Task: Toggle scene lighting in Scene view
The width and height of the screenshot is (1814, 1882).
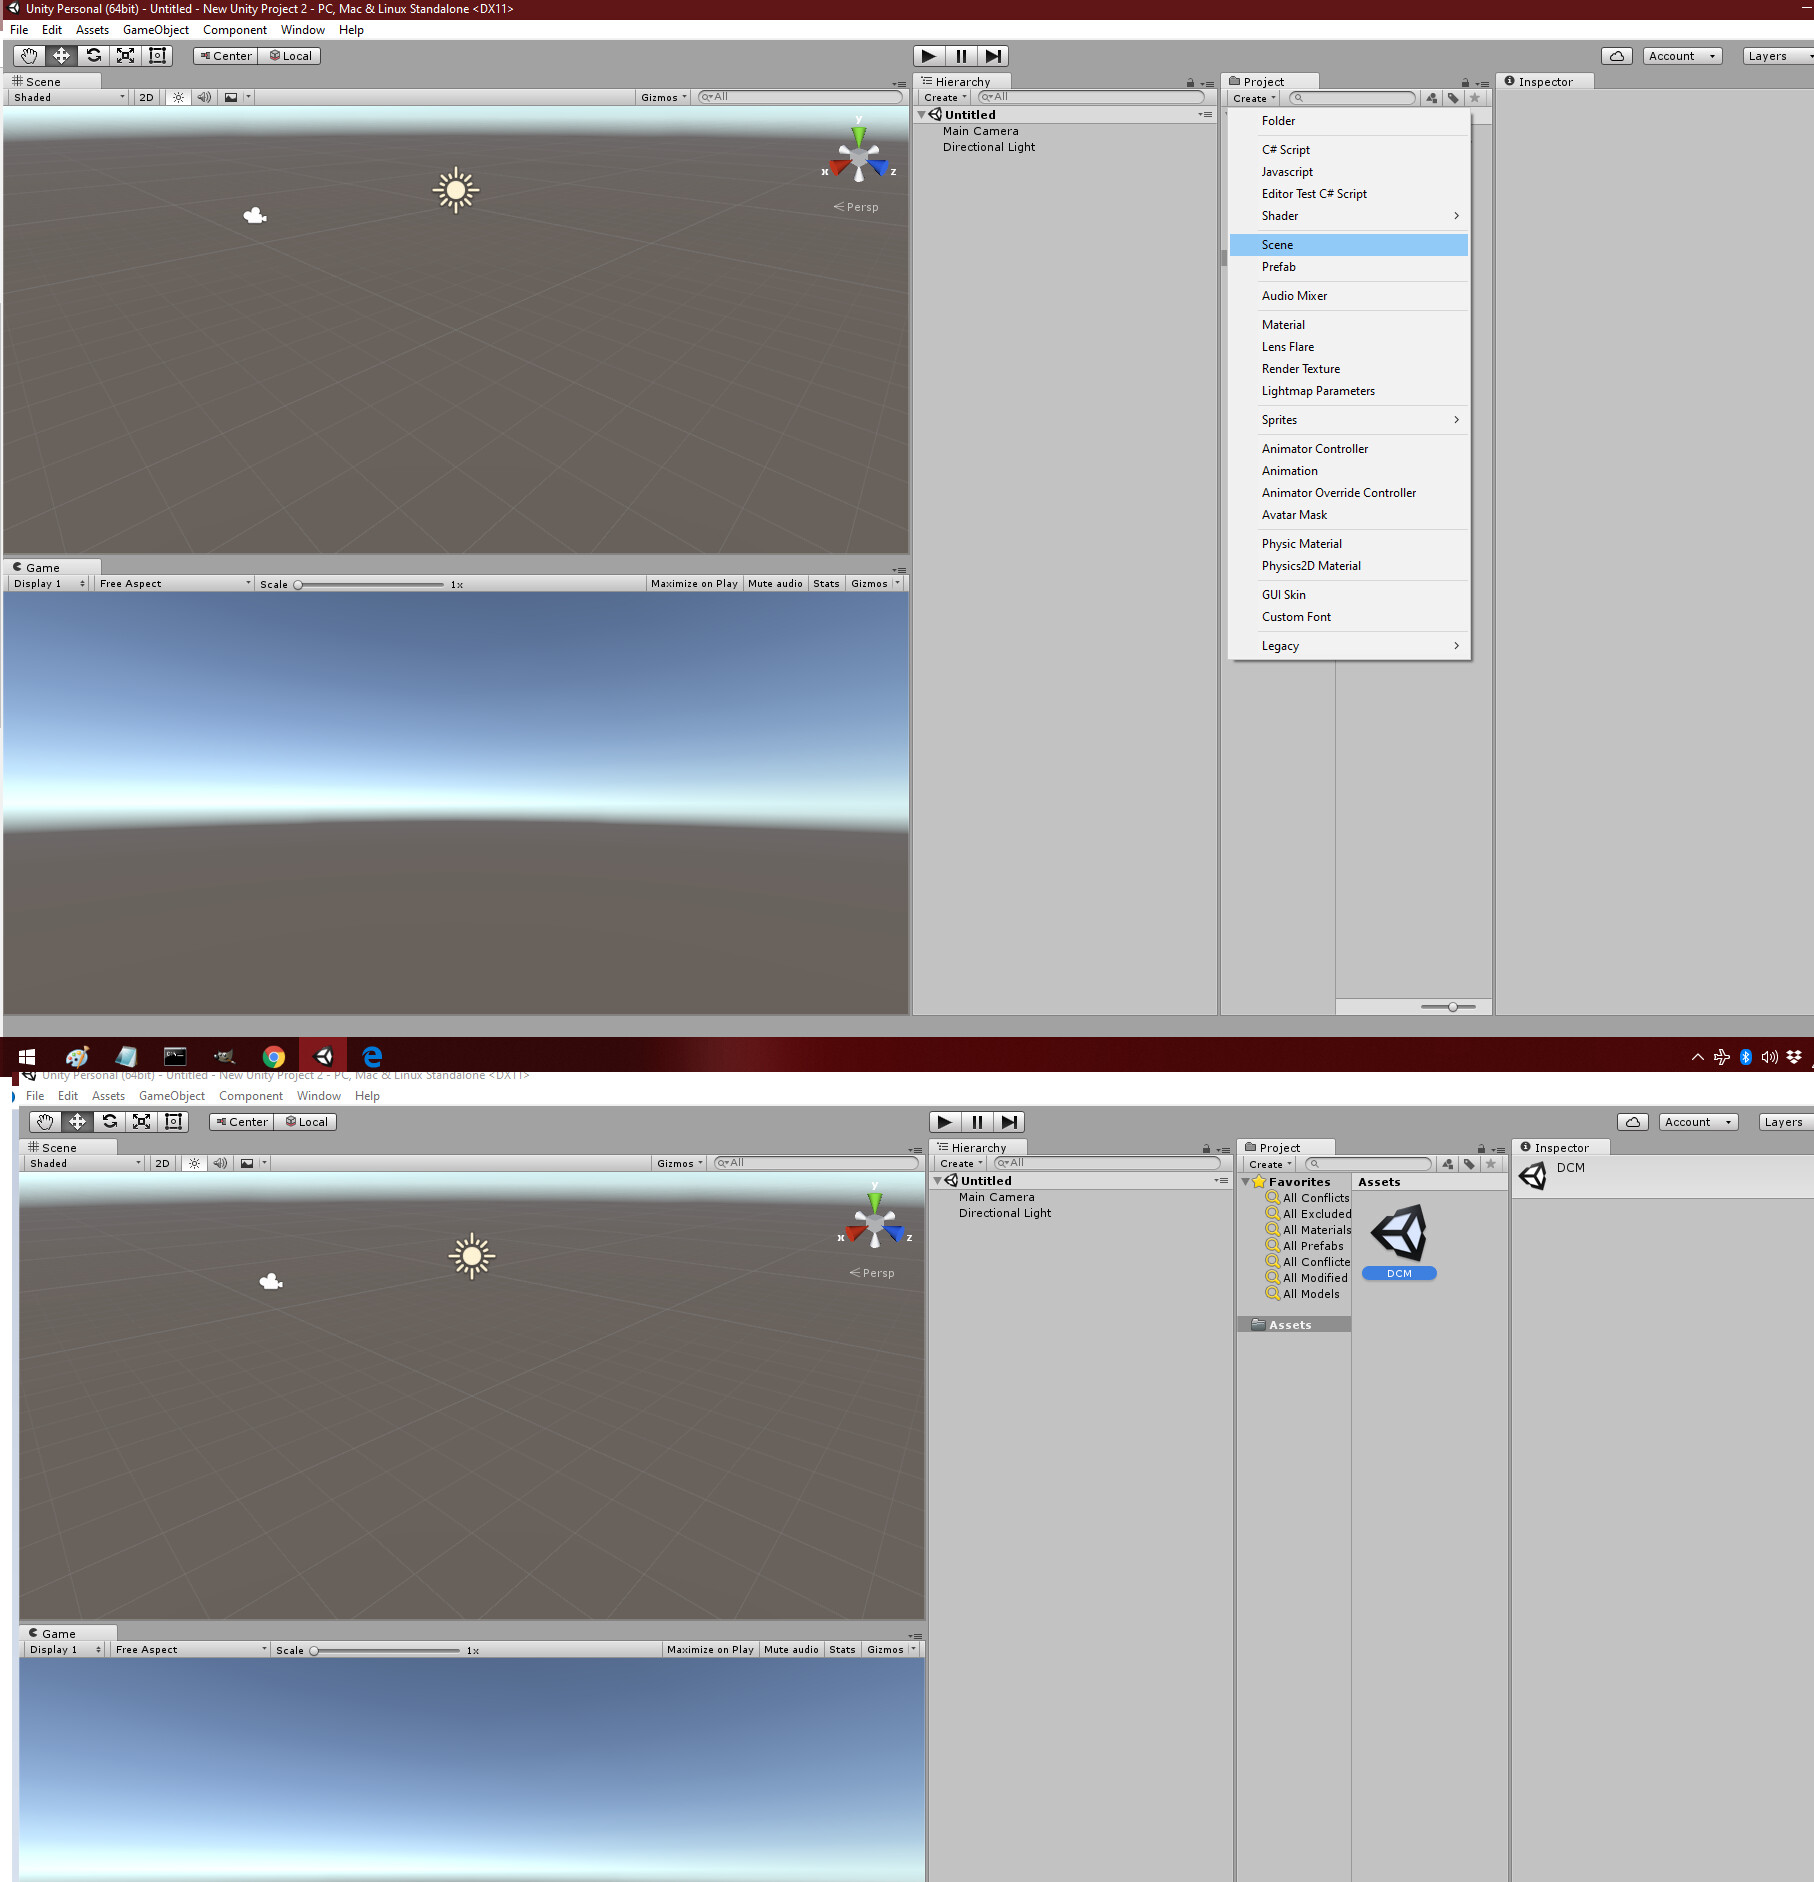Action: coord(177,97)
